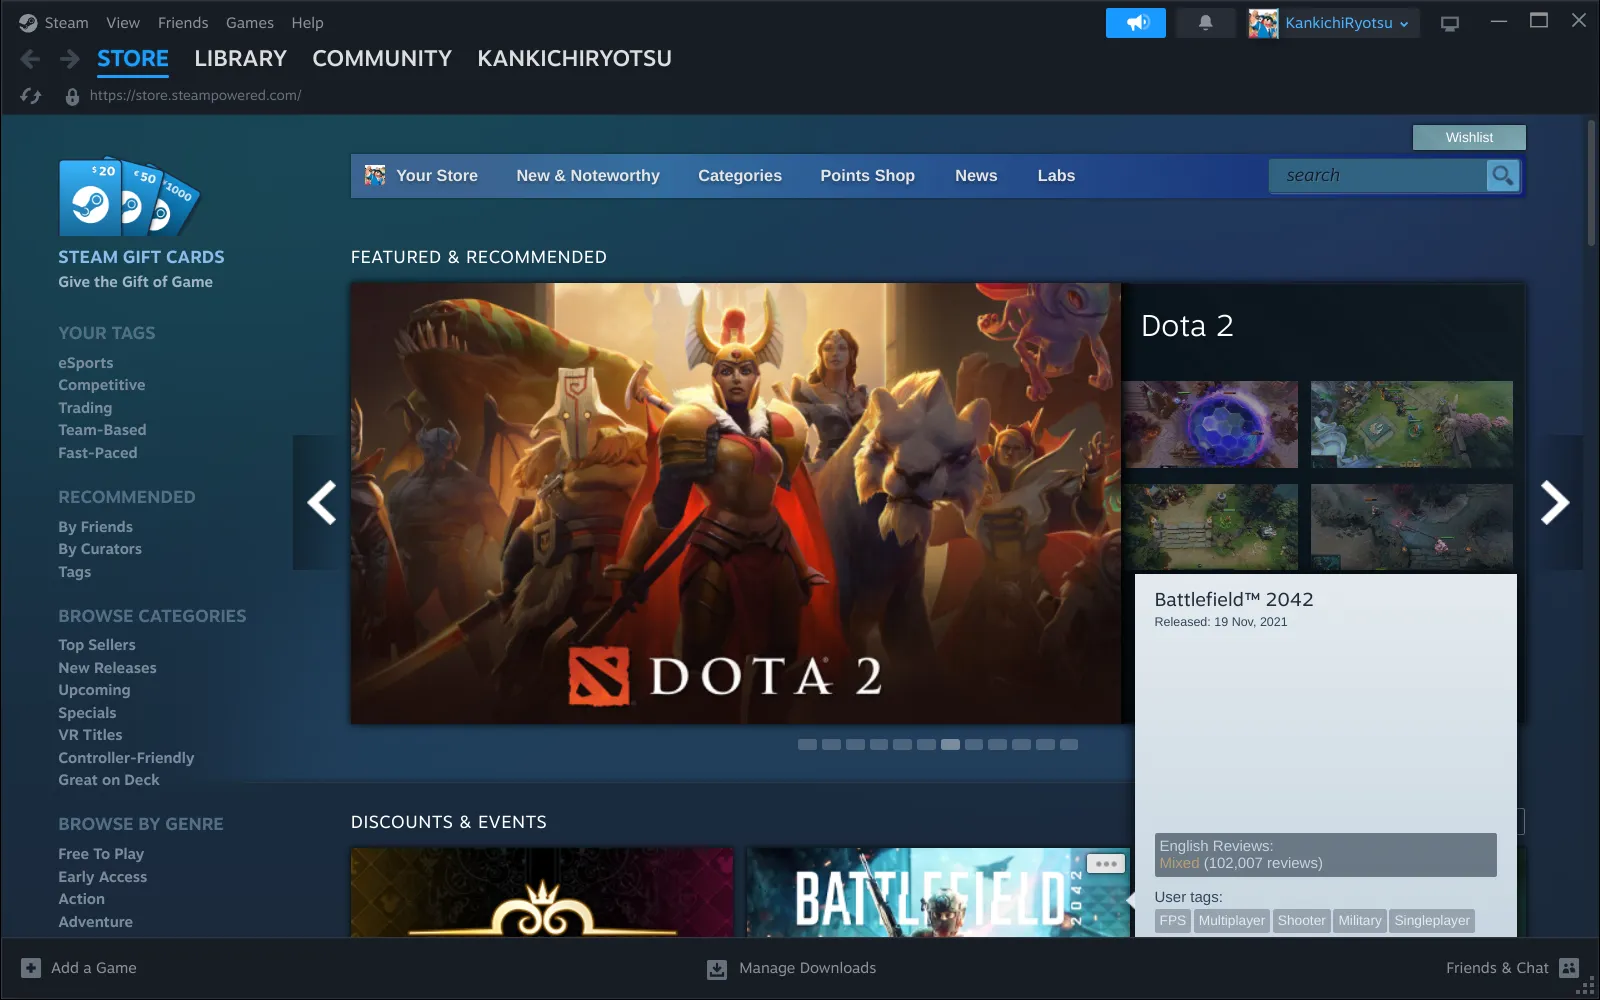The image size is (1600, 1000).
Task: Click the Manage Downloads label
Action: coord(807,968)
